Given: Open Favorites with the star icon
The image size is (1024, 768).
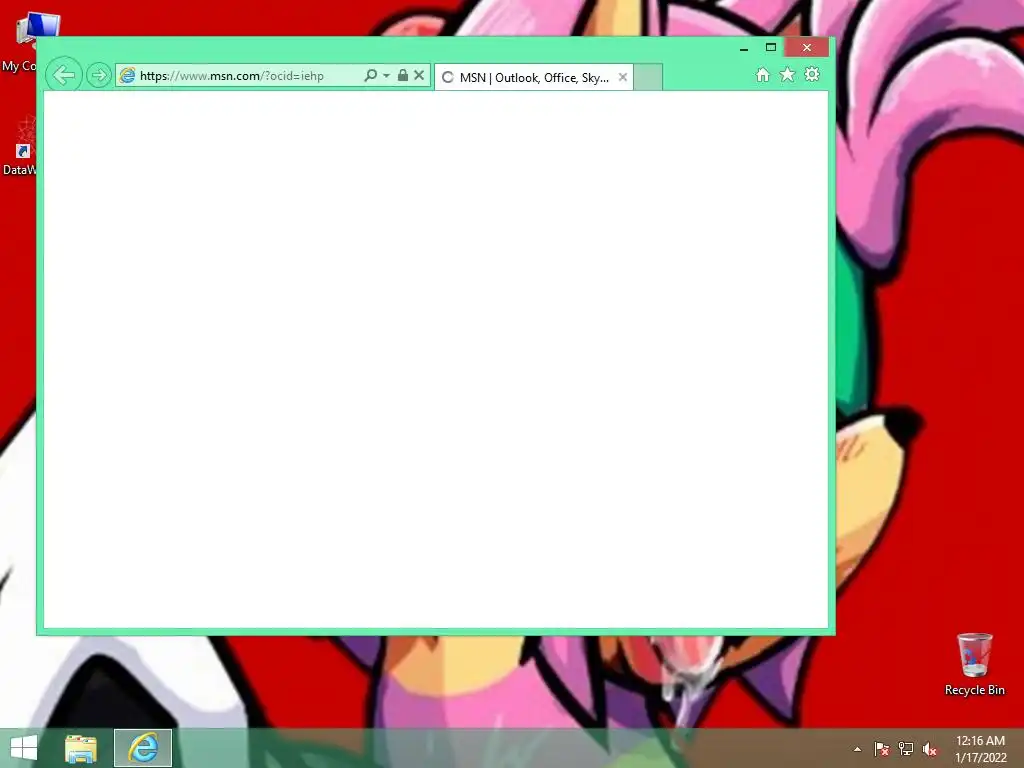Looking at the screenshot, I should (788, 74).
